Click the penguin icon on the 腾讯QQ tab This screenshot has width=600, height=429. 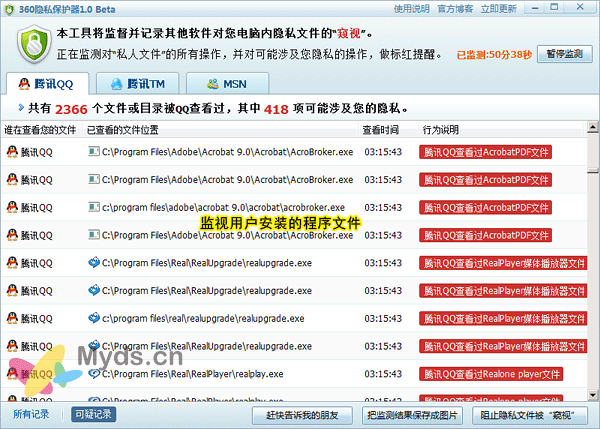pyautogui.click(x=24, y=84)
